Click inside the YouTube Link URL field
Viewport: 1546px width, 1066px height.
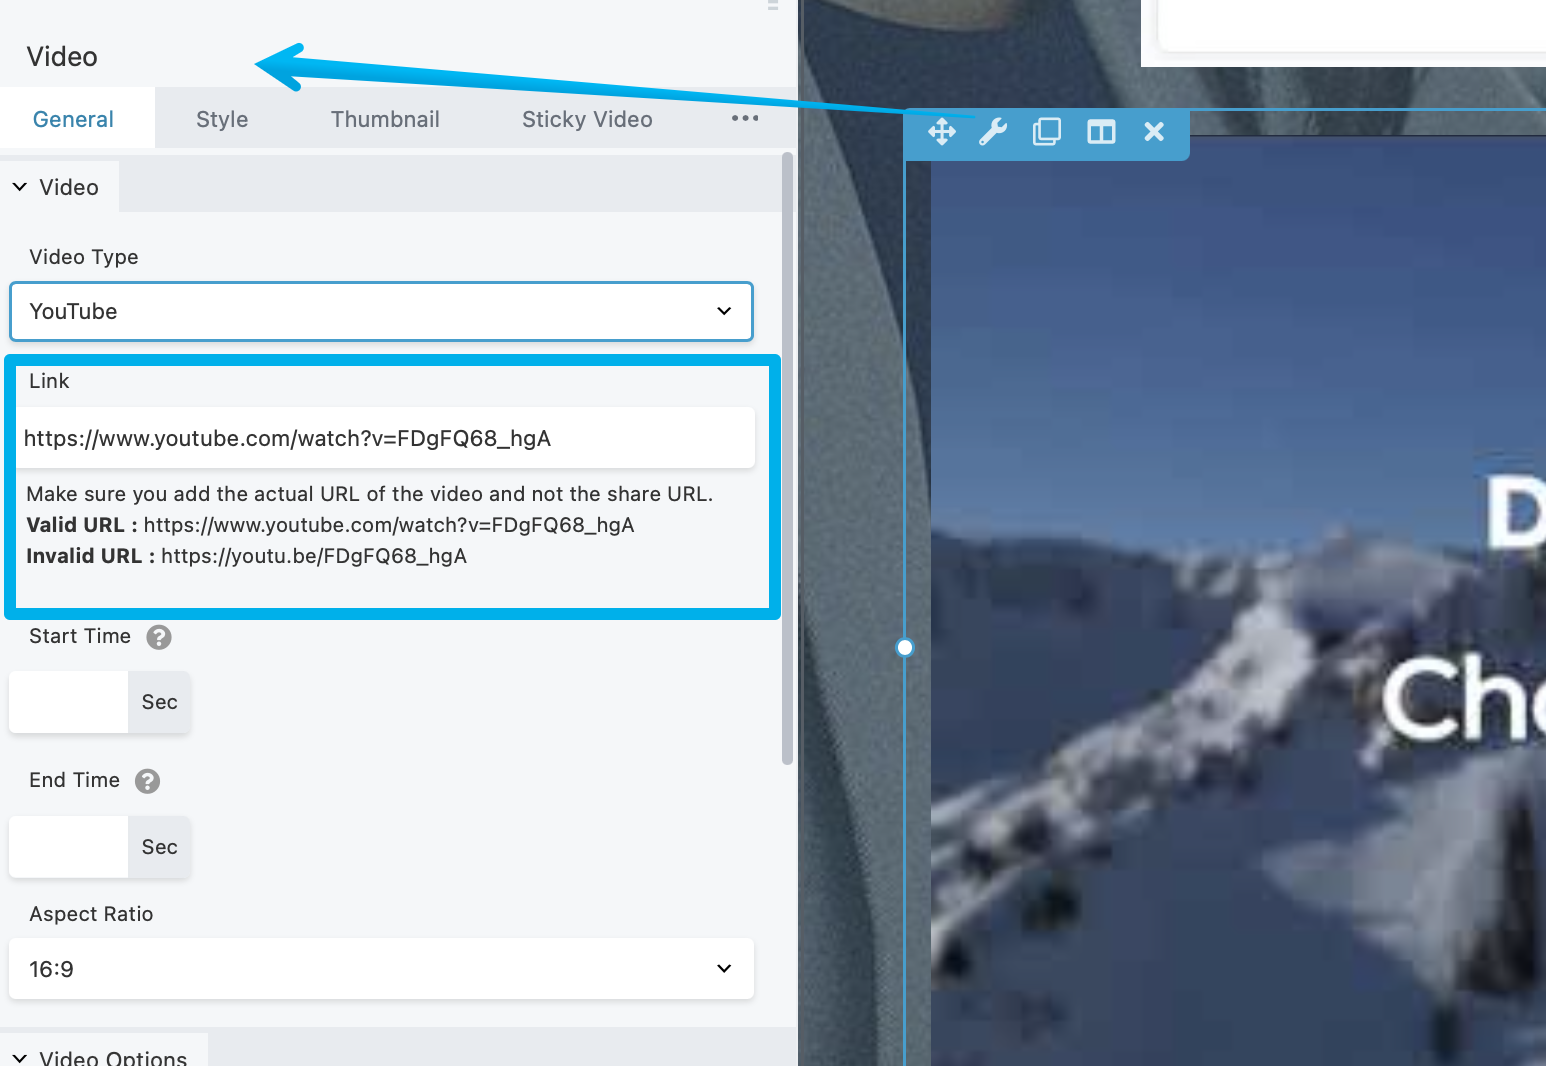(x=388, y=437)
